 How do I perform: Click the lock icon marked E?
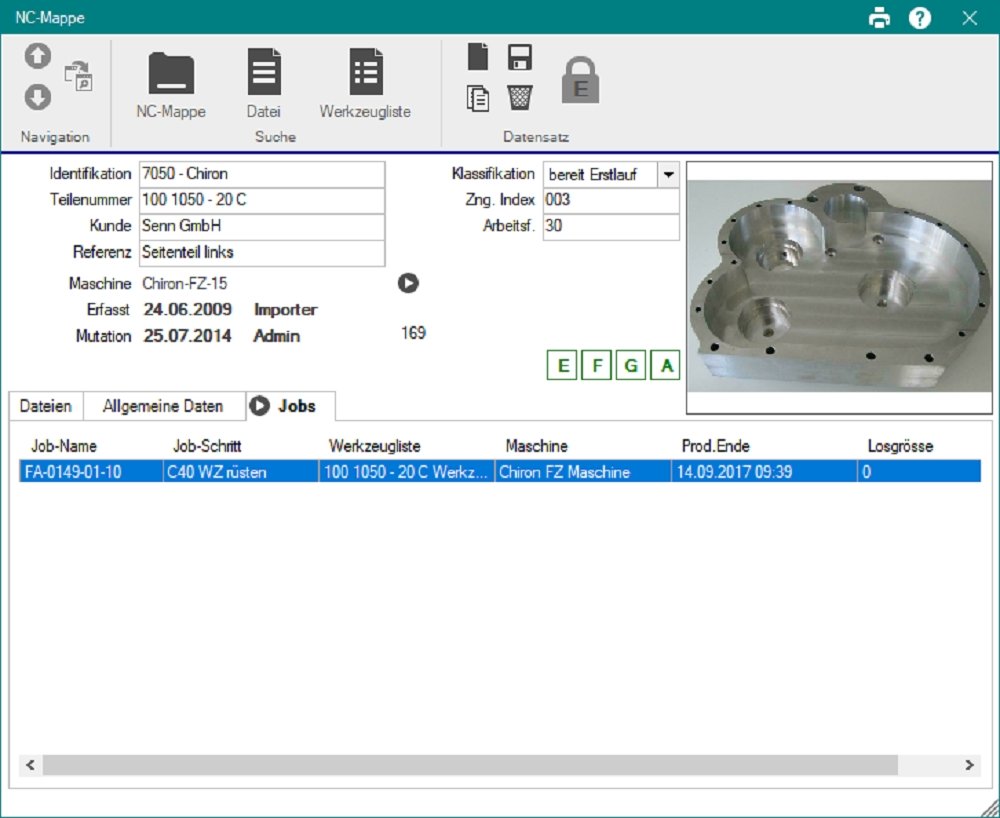[580, 80]
